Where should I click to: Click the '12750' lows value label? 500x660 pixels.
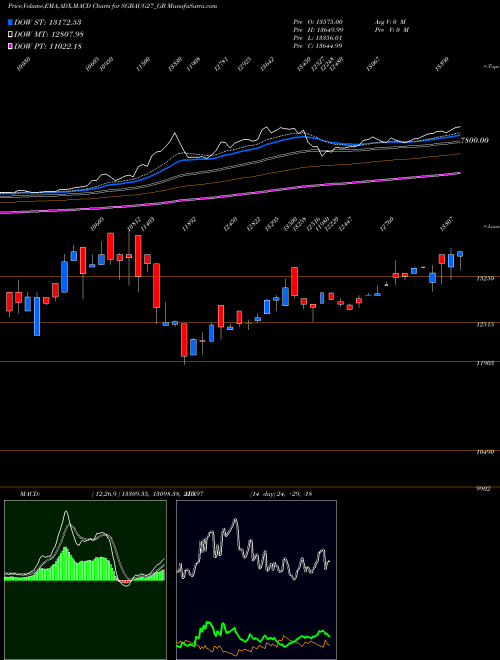(386, 225)
